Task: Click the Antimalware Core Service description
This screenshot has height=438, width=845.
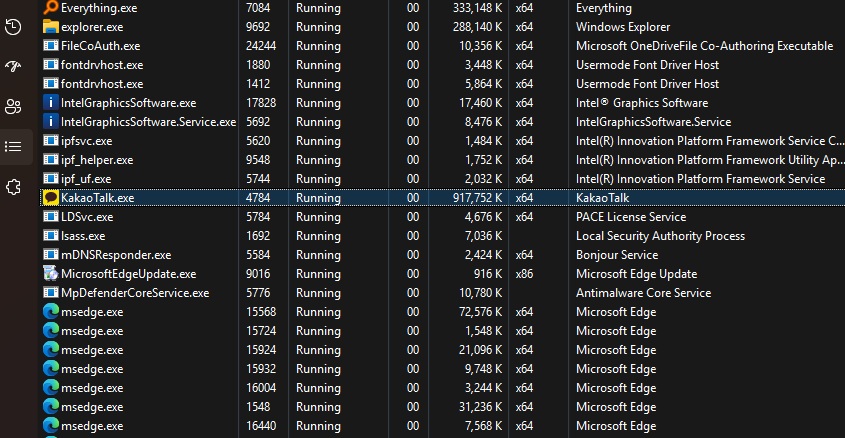Action: pos(643,293)
